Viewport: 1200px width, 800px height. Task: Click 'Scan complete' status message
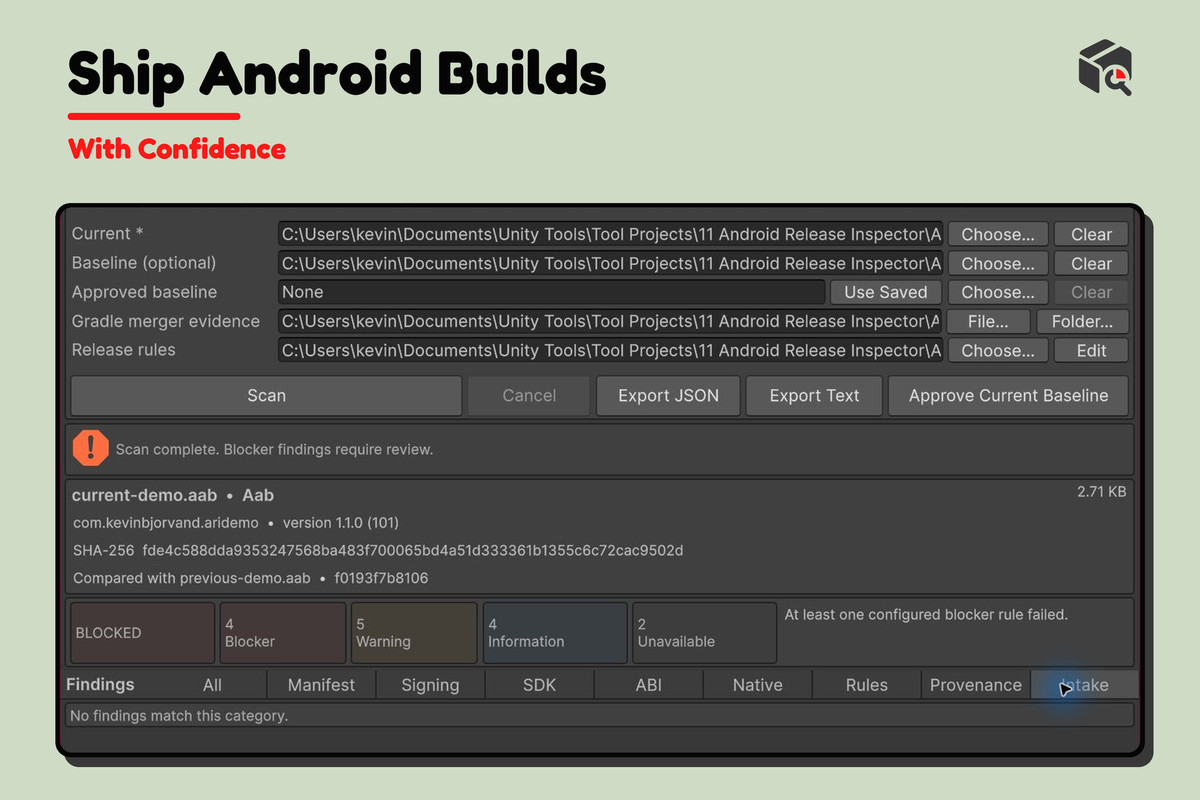[274, 450]
